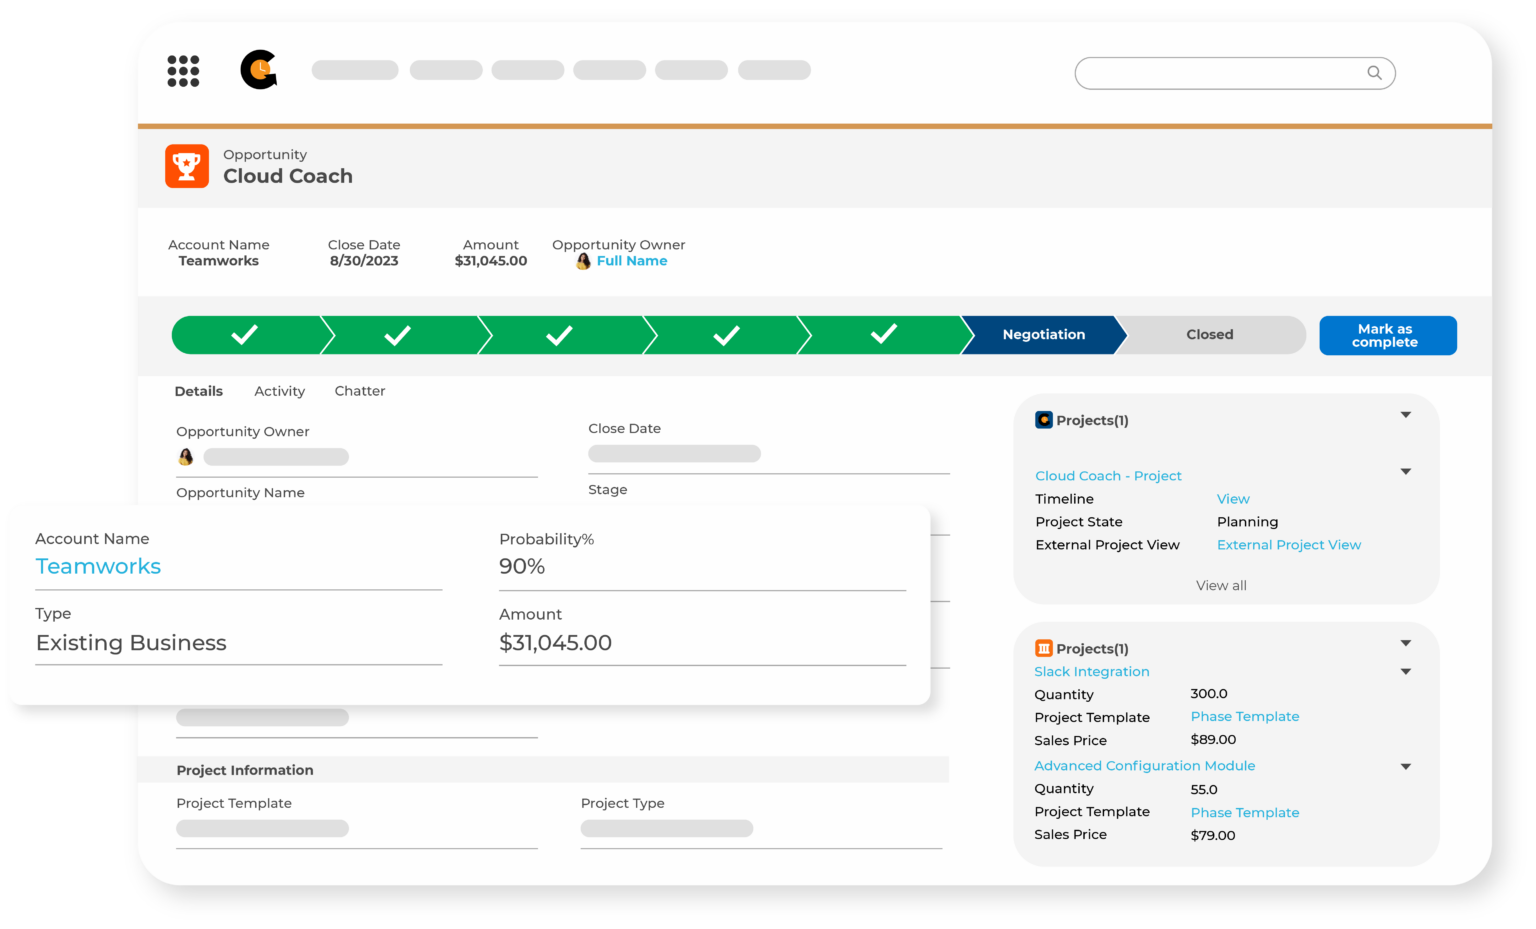The height and width of the screenshot is (929, 1536).
Task: Open the Chatter tab
Action: (x=359, y=391)
